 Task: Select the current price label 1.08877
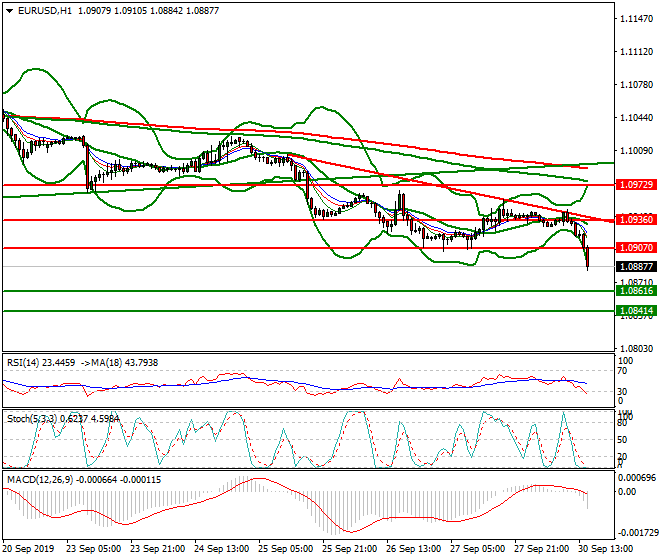636,267
